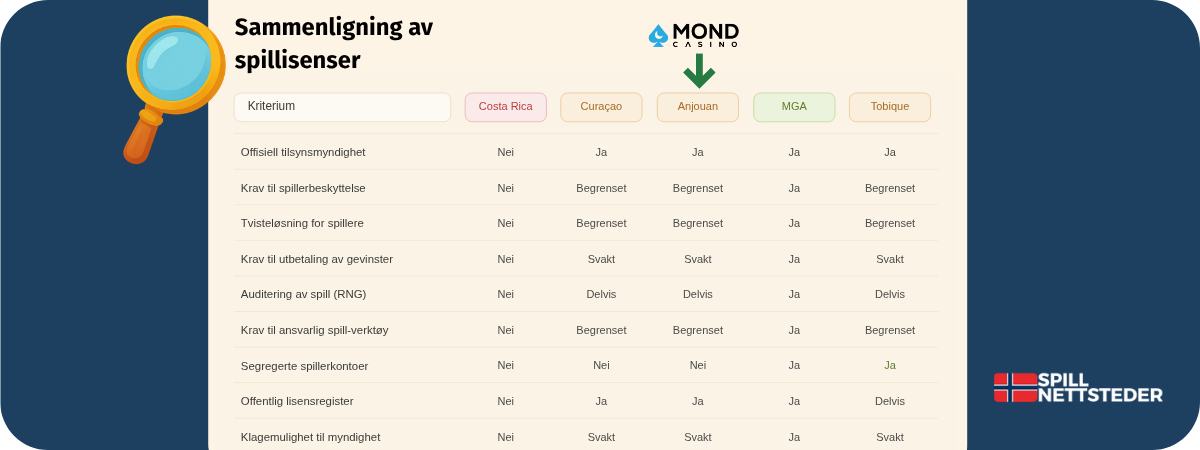Viewport: 1200px width, 450px height.
Task: Click the Mond Casino logo
Action: point(694,35)
